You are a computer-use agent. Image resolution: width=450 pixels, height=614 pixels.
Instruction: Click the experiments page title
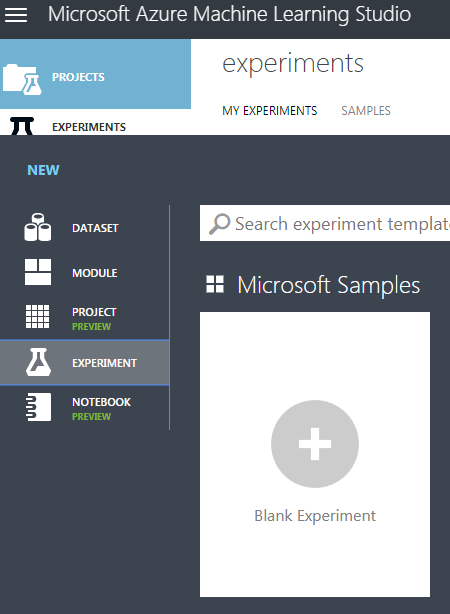(293, 63)
